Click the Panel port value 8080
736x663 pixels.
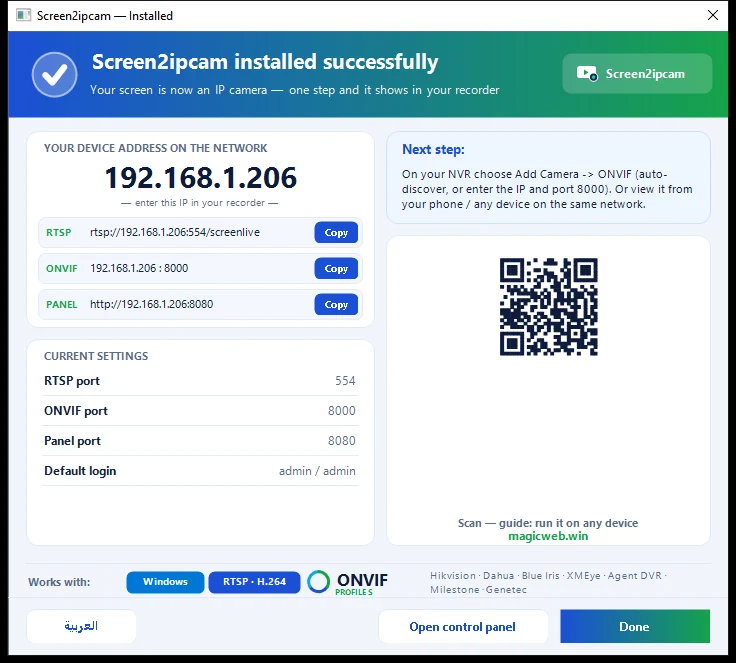[342, 441]
